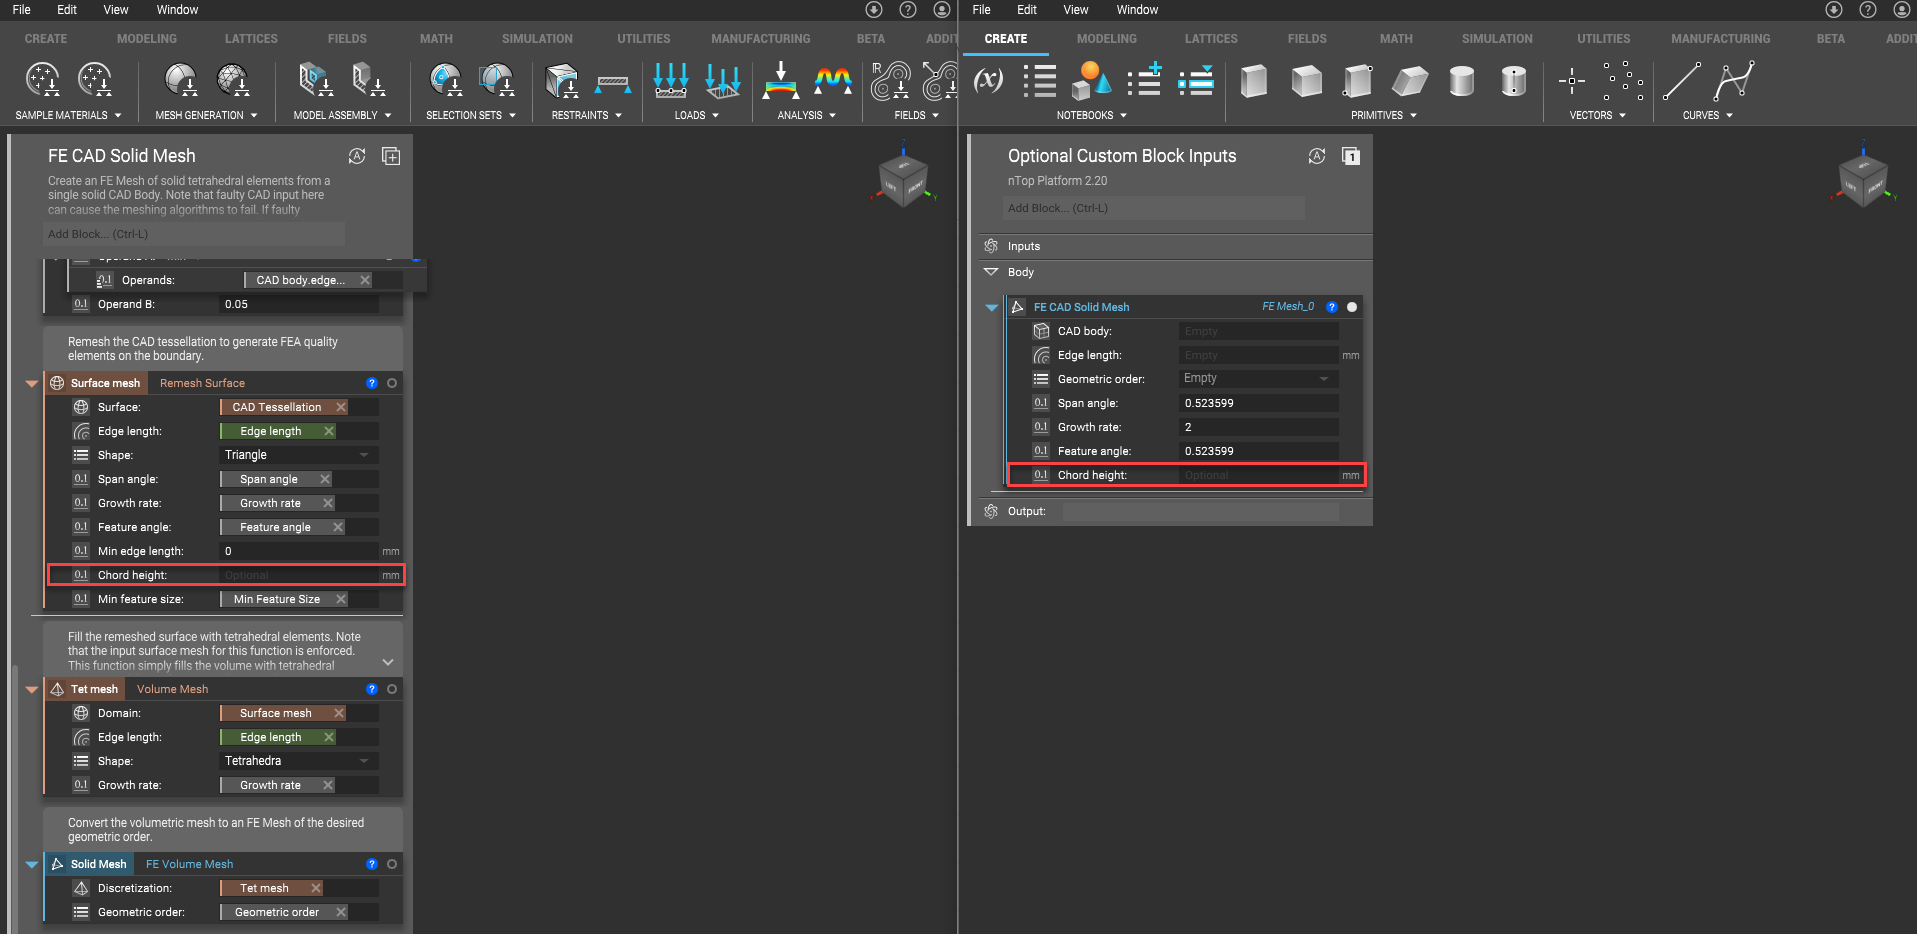The image size is (1917, 934).
Task: Click the beam load Analysis icon
Action: coord(781,80)
